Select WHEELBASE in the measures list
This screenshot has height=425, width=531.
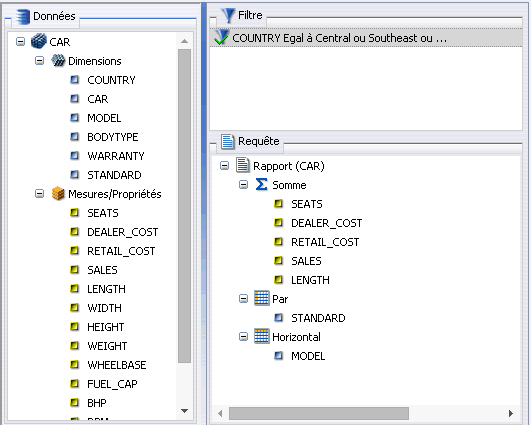pos(117,365)
